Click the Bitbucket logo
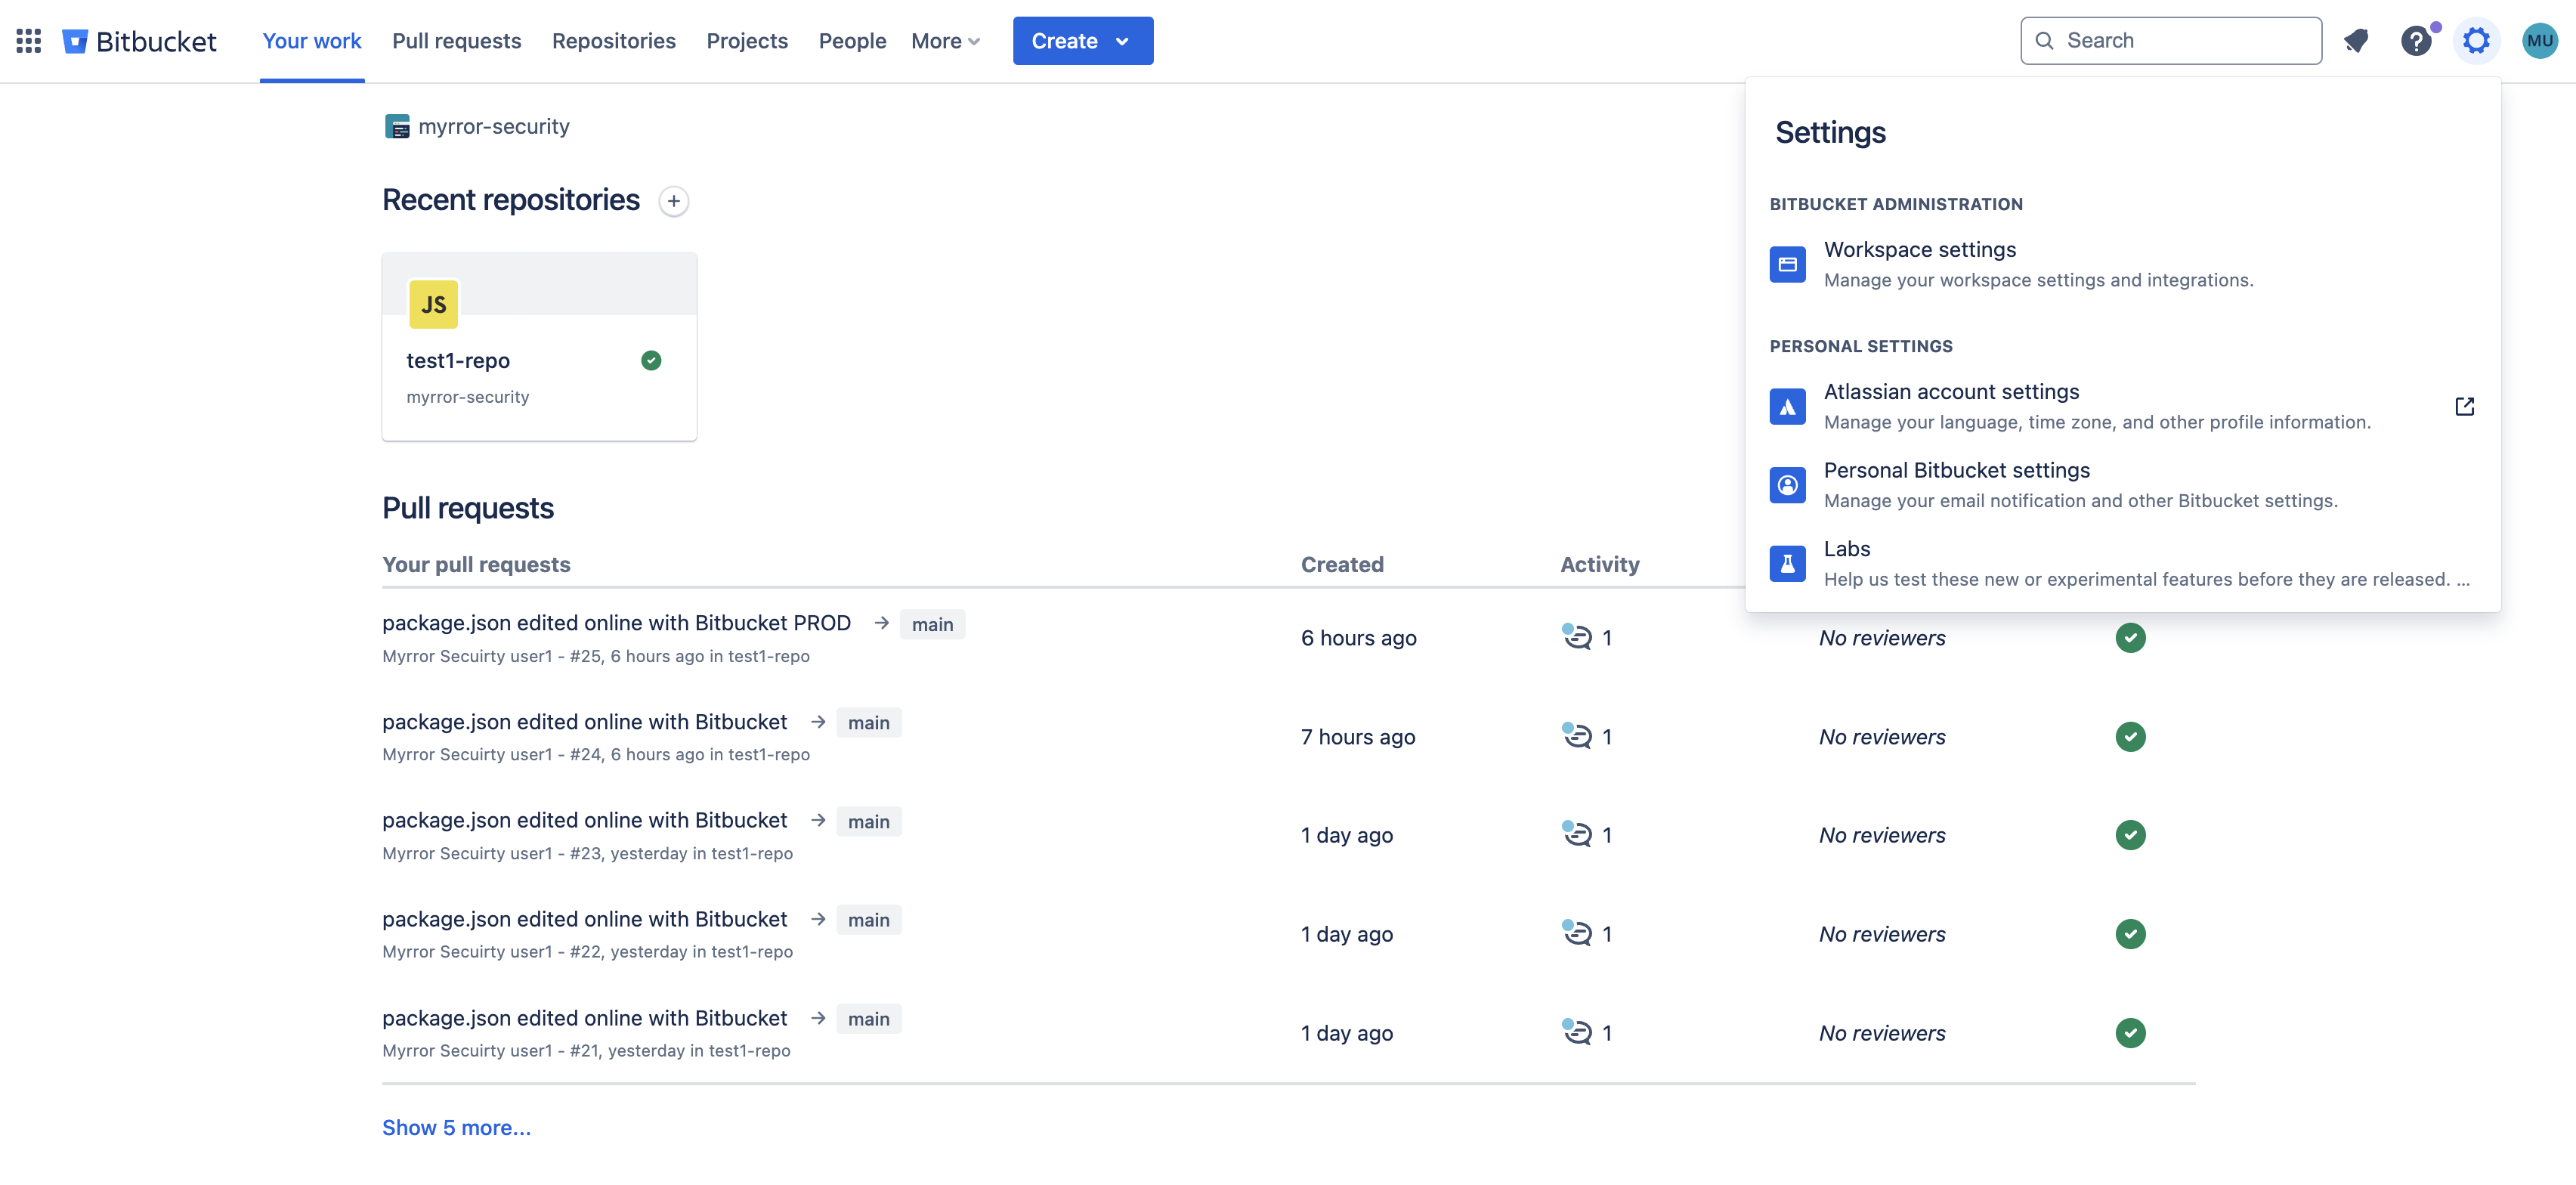The image size is (2576, 1185). coord(139,41)
